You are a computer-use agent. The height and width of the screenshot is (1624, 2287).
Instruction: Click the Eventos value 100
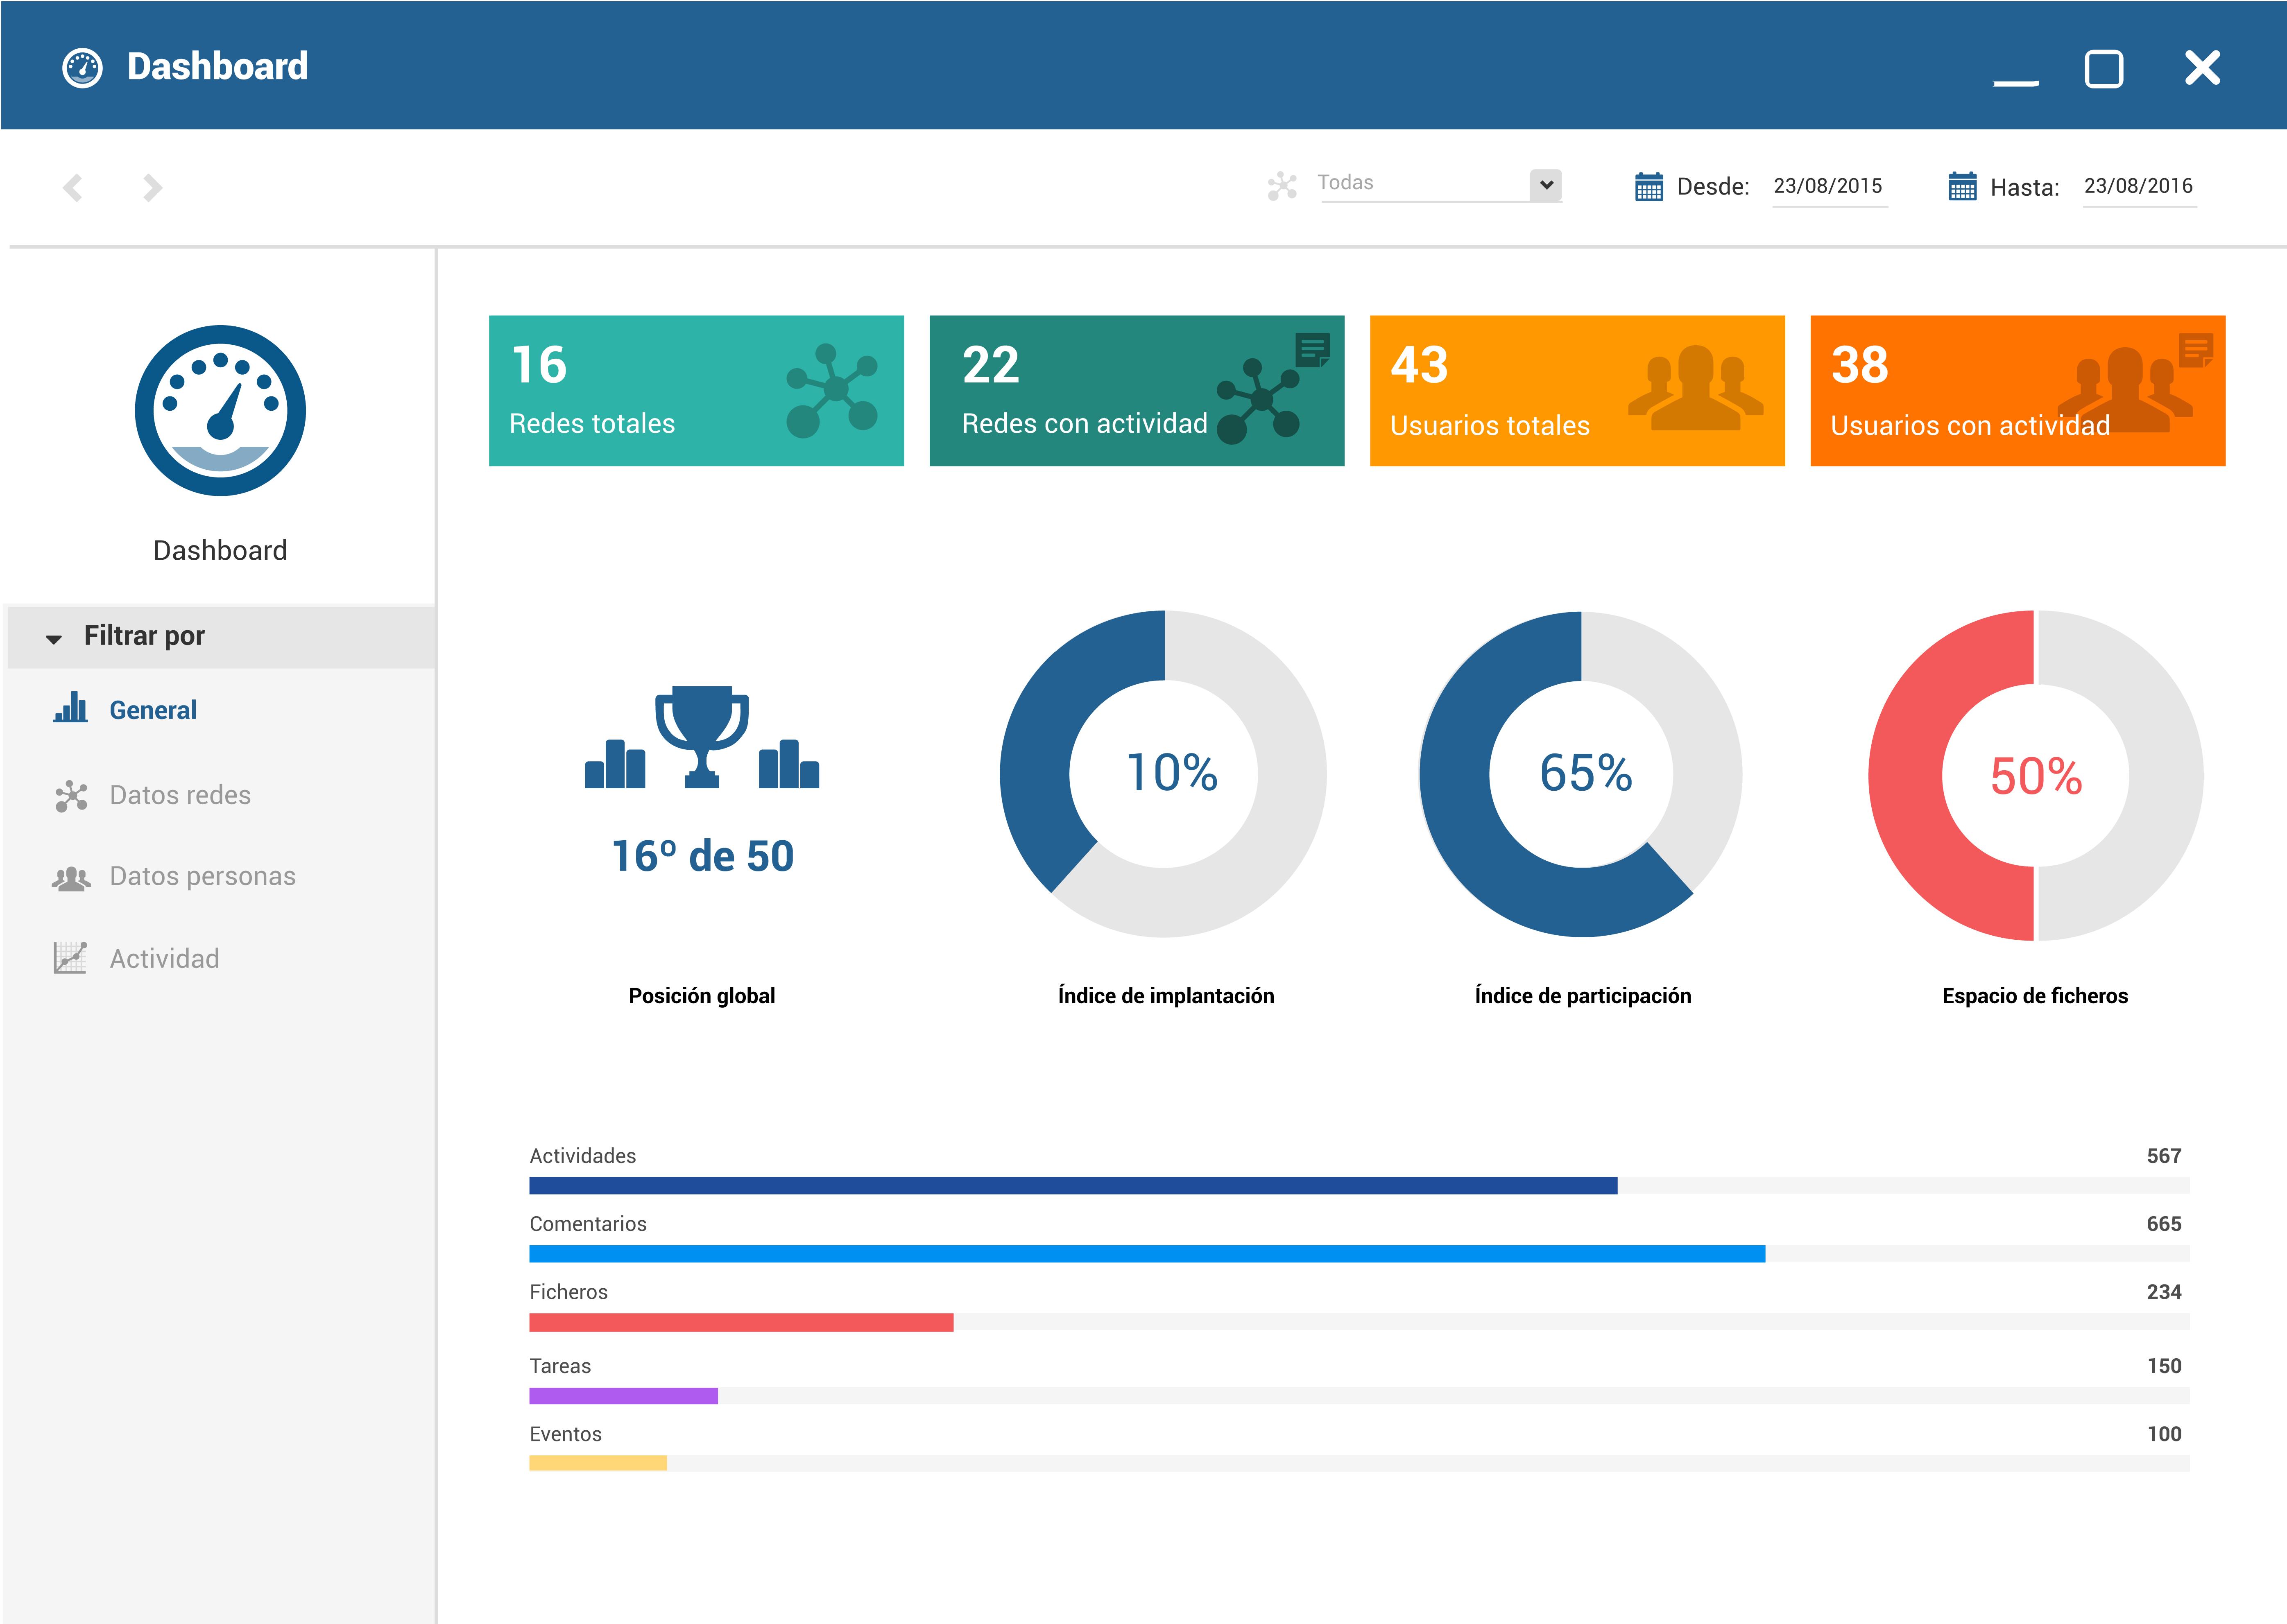[x=2164, y=1434]
